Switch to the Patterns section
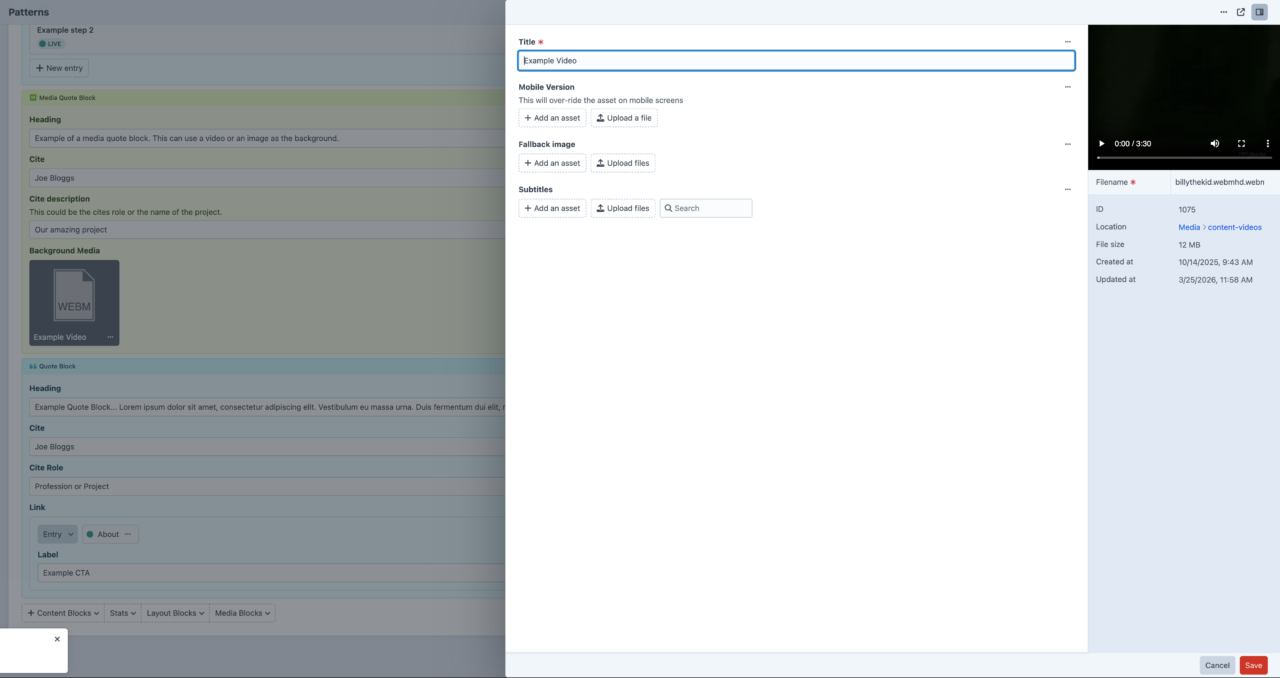 point(29,11)
